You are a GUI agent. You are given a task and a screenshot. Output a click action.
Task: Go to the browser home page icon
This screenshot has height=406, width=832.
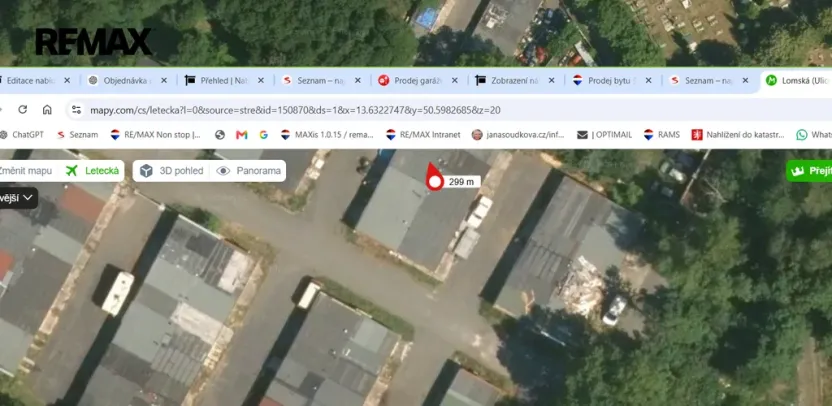47,110
